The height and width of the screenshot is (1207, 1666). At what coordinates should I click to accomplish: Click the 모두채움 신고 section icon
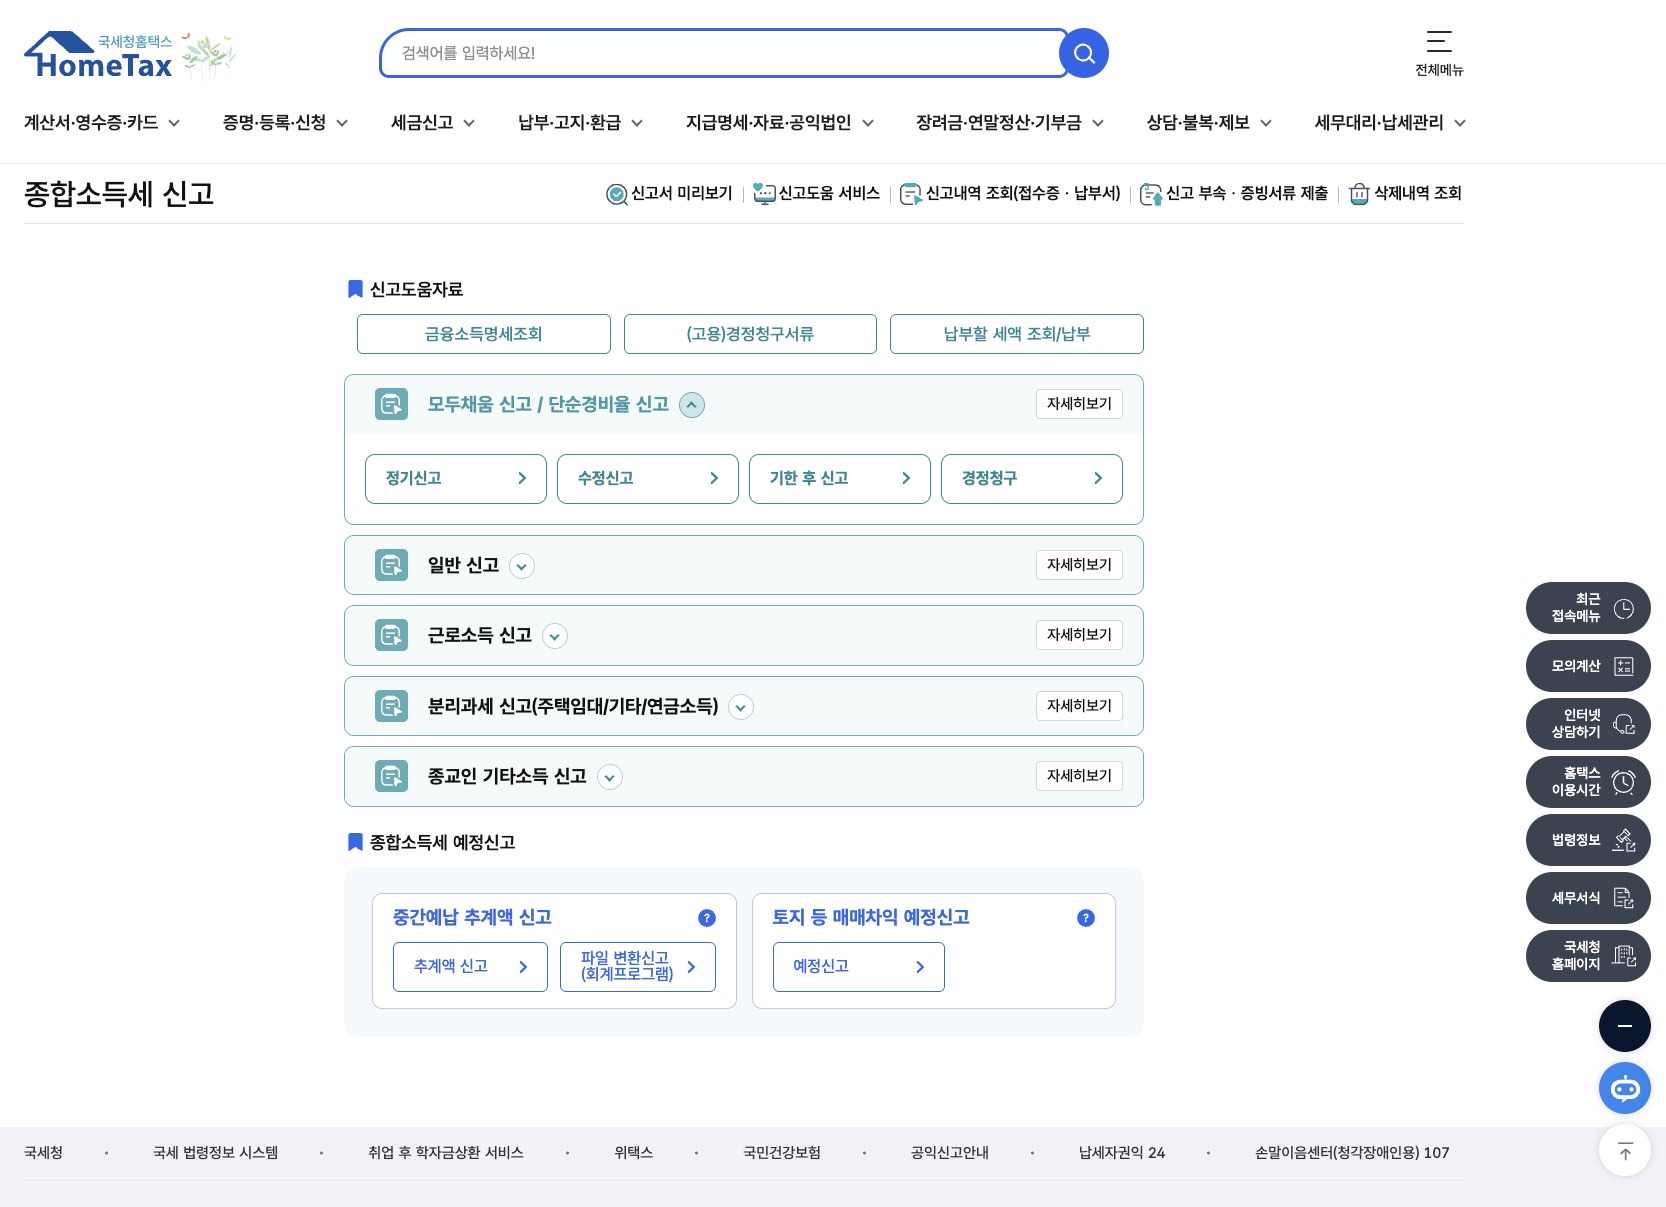point(391,404)
